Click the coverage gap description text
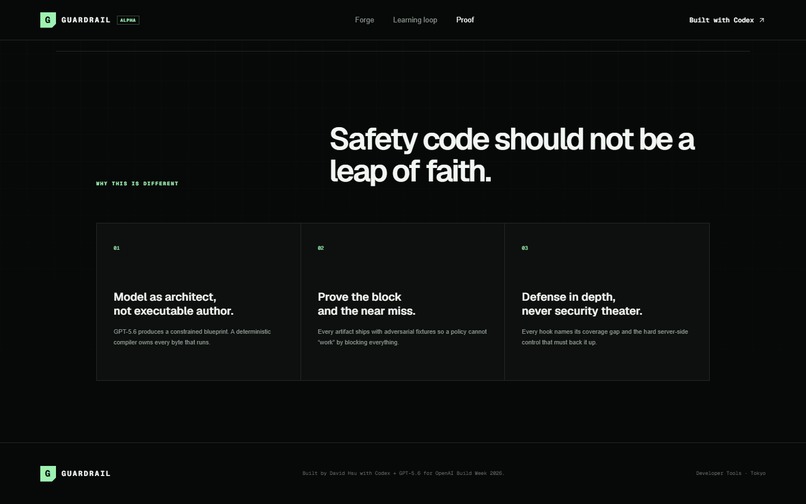This screenshot has height=504, width=806. pos(604,337)
